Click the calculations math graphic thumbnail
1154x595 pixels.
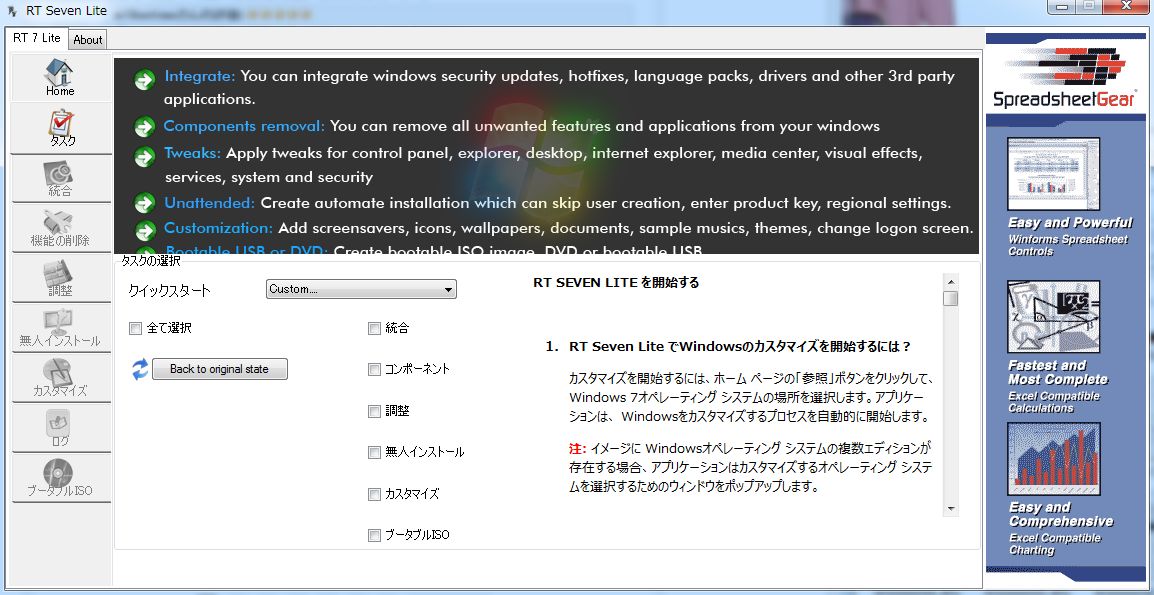[x=1053, y=316]
